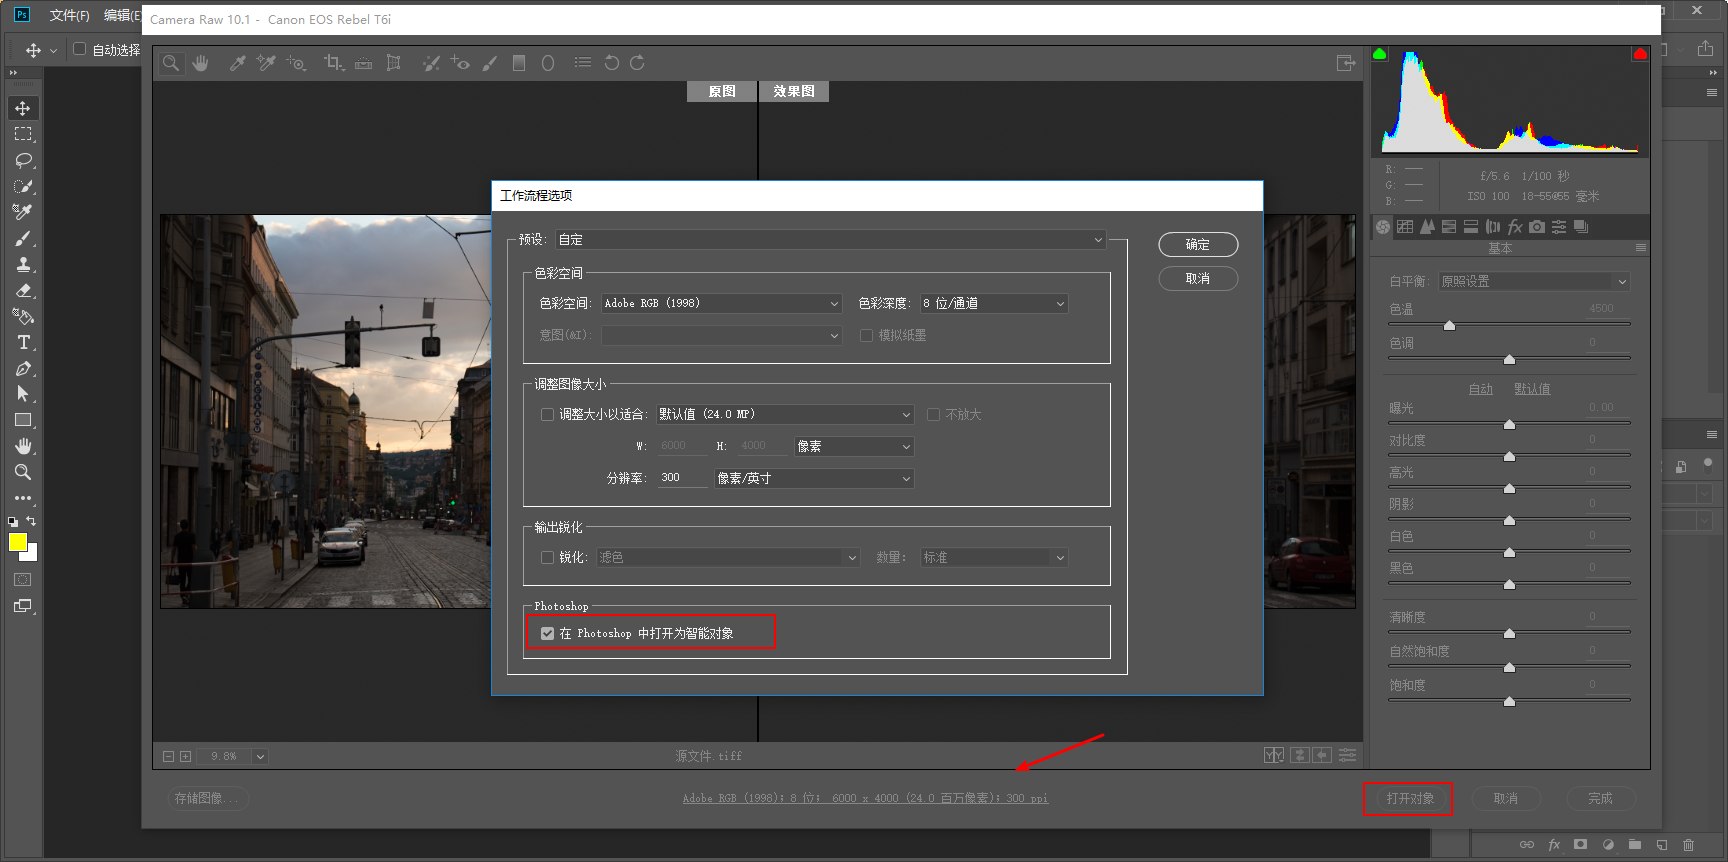The image size is (1728, 862).
Task: Click the 分辨率 field showing 300
Action: coord(682,478)
